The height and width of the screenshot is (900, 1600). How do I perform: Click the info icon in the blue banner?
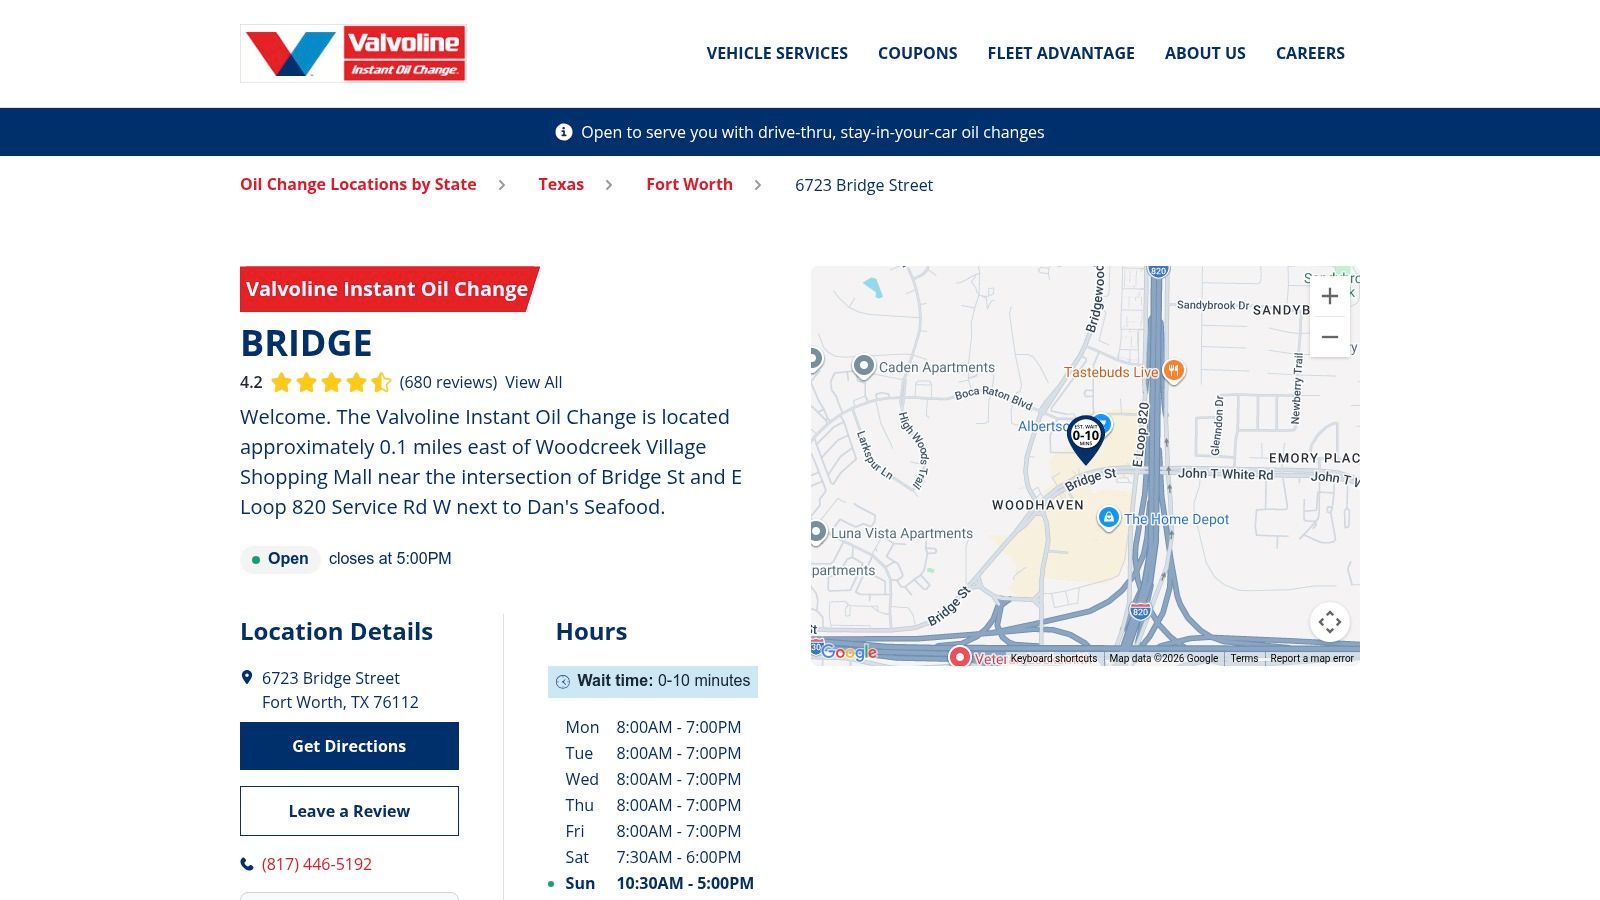coord(563,131)
